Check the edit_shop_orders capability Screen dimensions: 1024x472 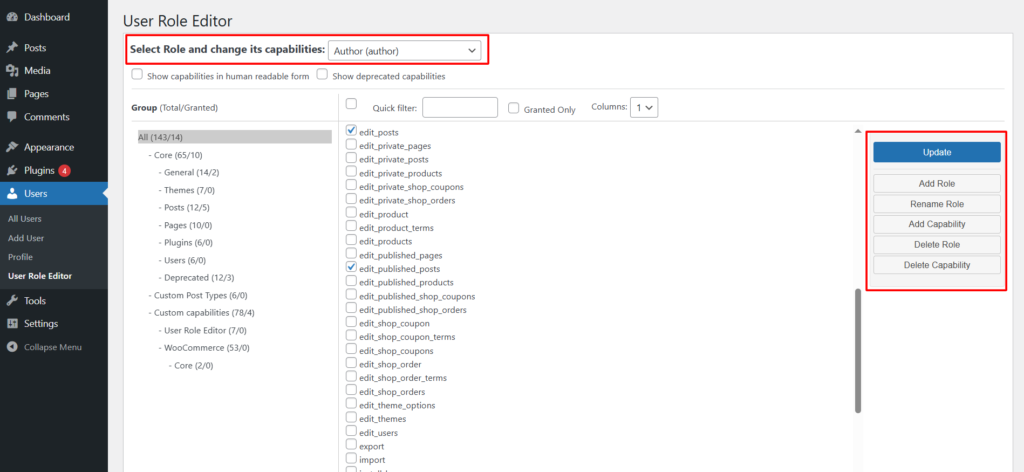351,390
